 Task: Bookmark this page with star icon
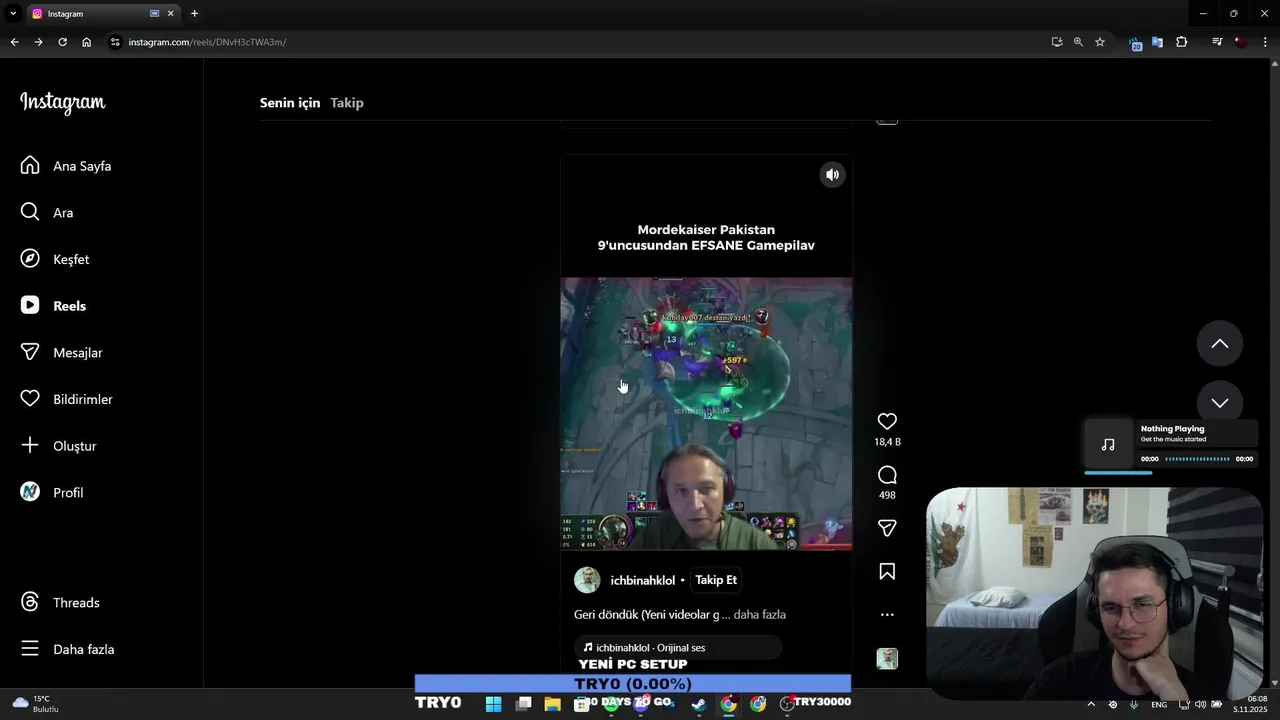coord(1100,42)
